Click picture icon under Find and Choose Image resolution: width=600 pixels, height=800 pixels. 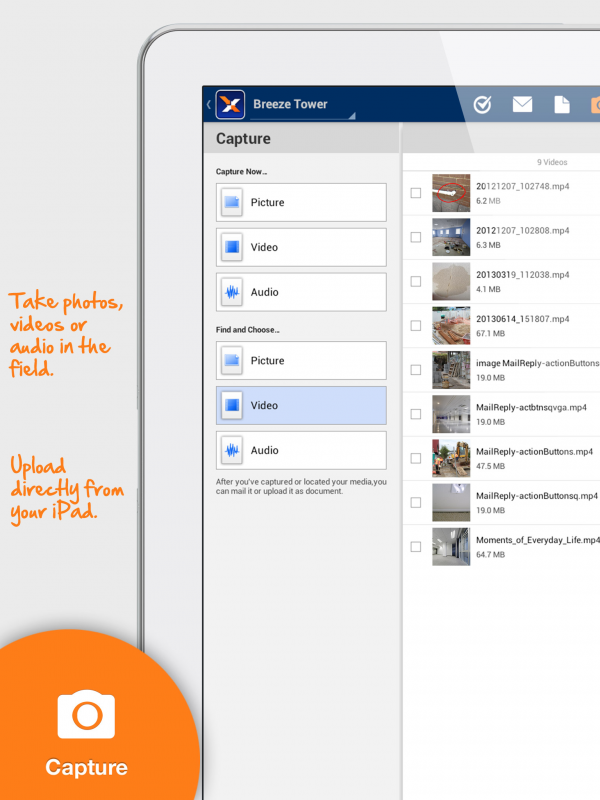[232, 361]
